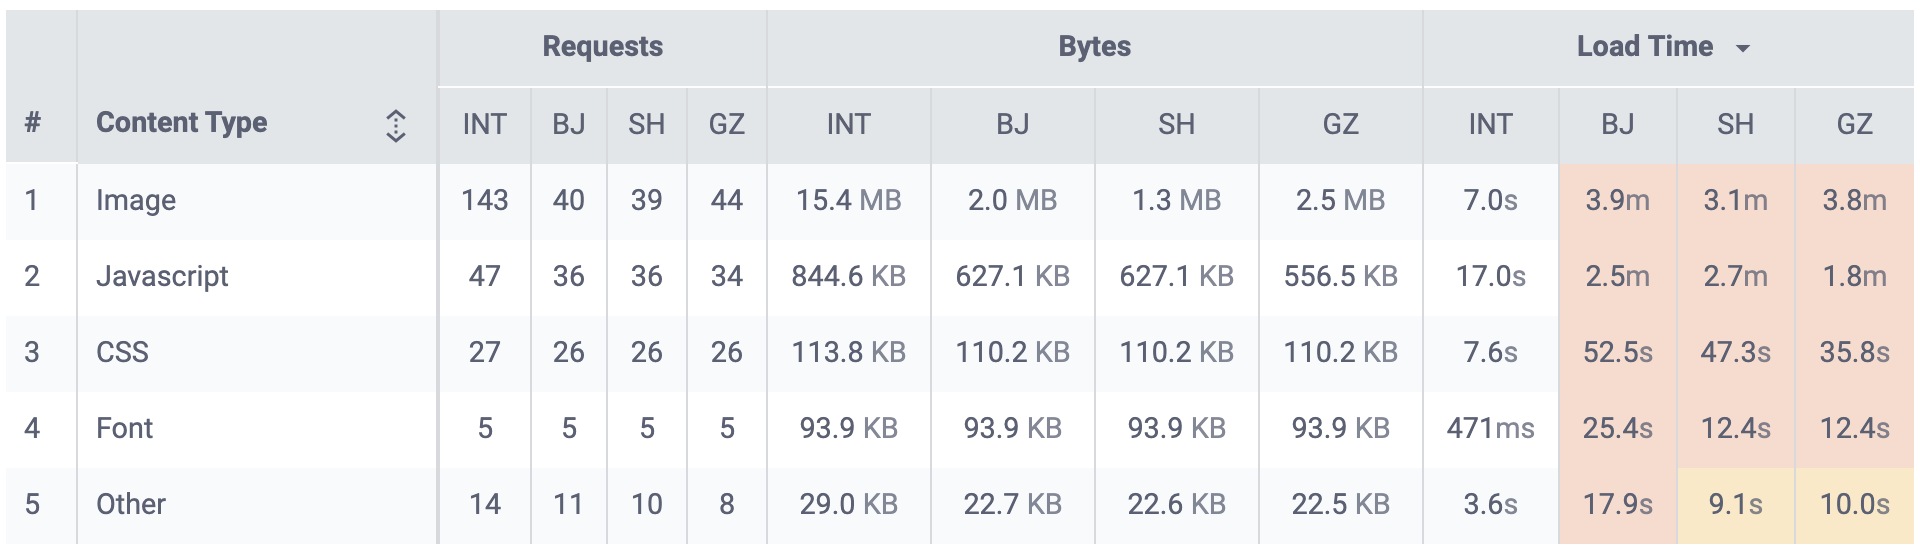Select the Javascript content type row

coord(960,277)
